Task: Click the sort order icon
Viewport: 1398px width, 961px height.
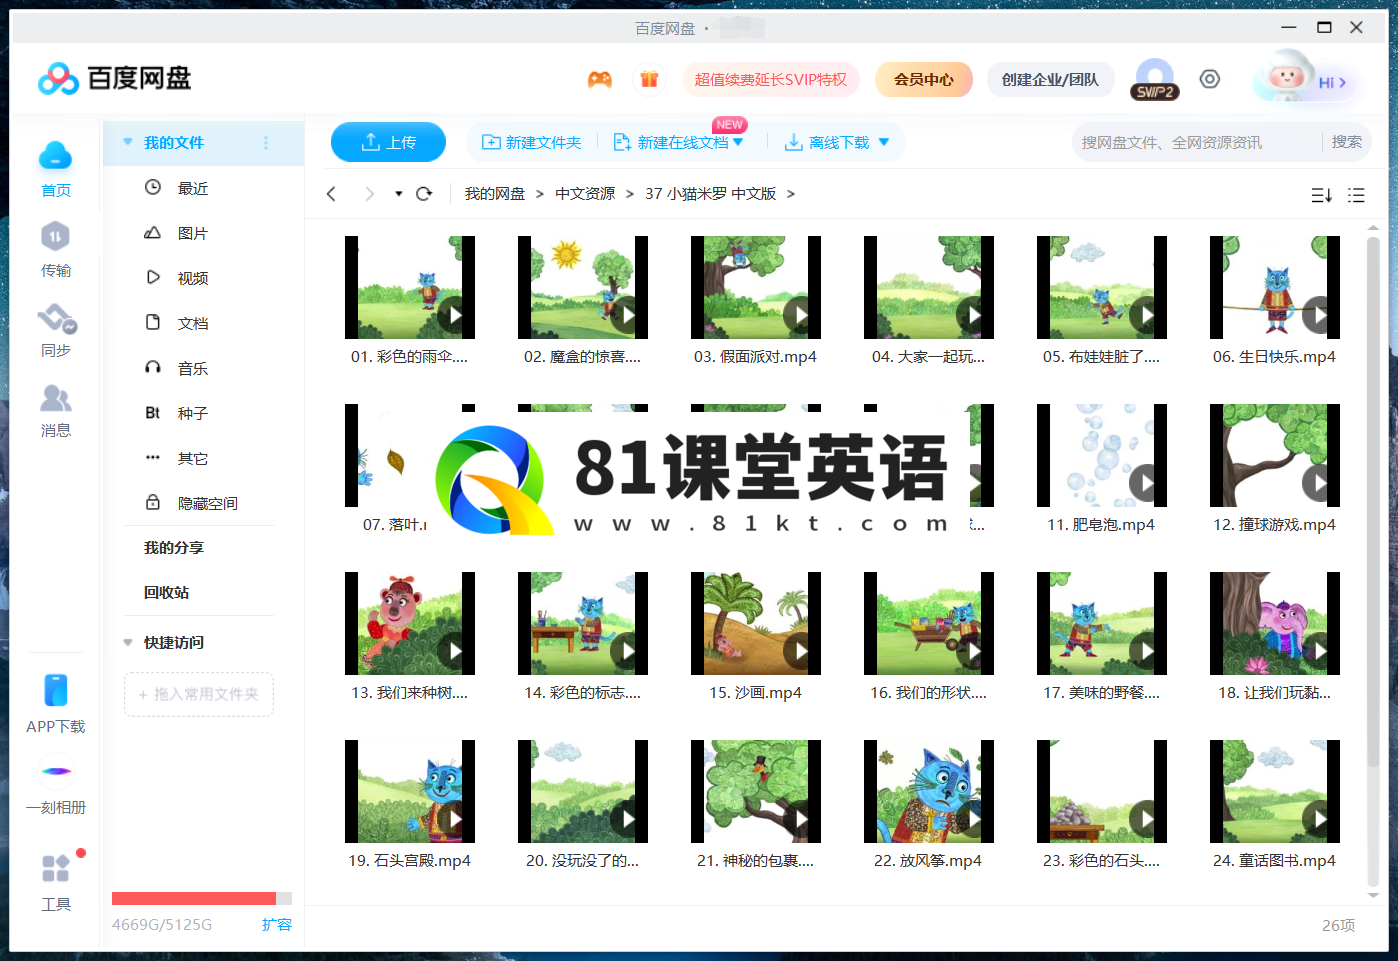Action: 1321,195
